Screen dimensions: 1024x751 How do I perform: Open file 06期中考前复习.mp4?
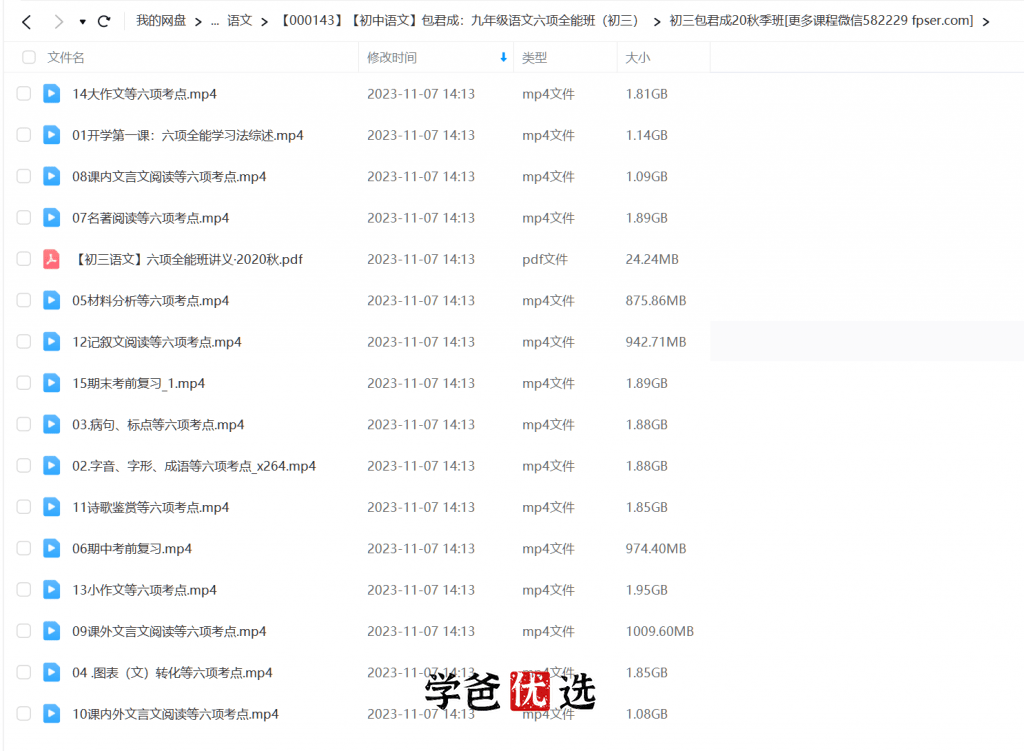(132, 549)
